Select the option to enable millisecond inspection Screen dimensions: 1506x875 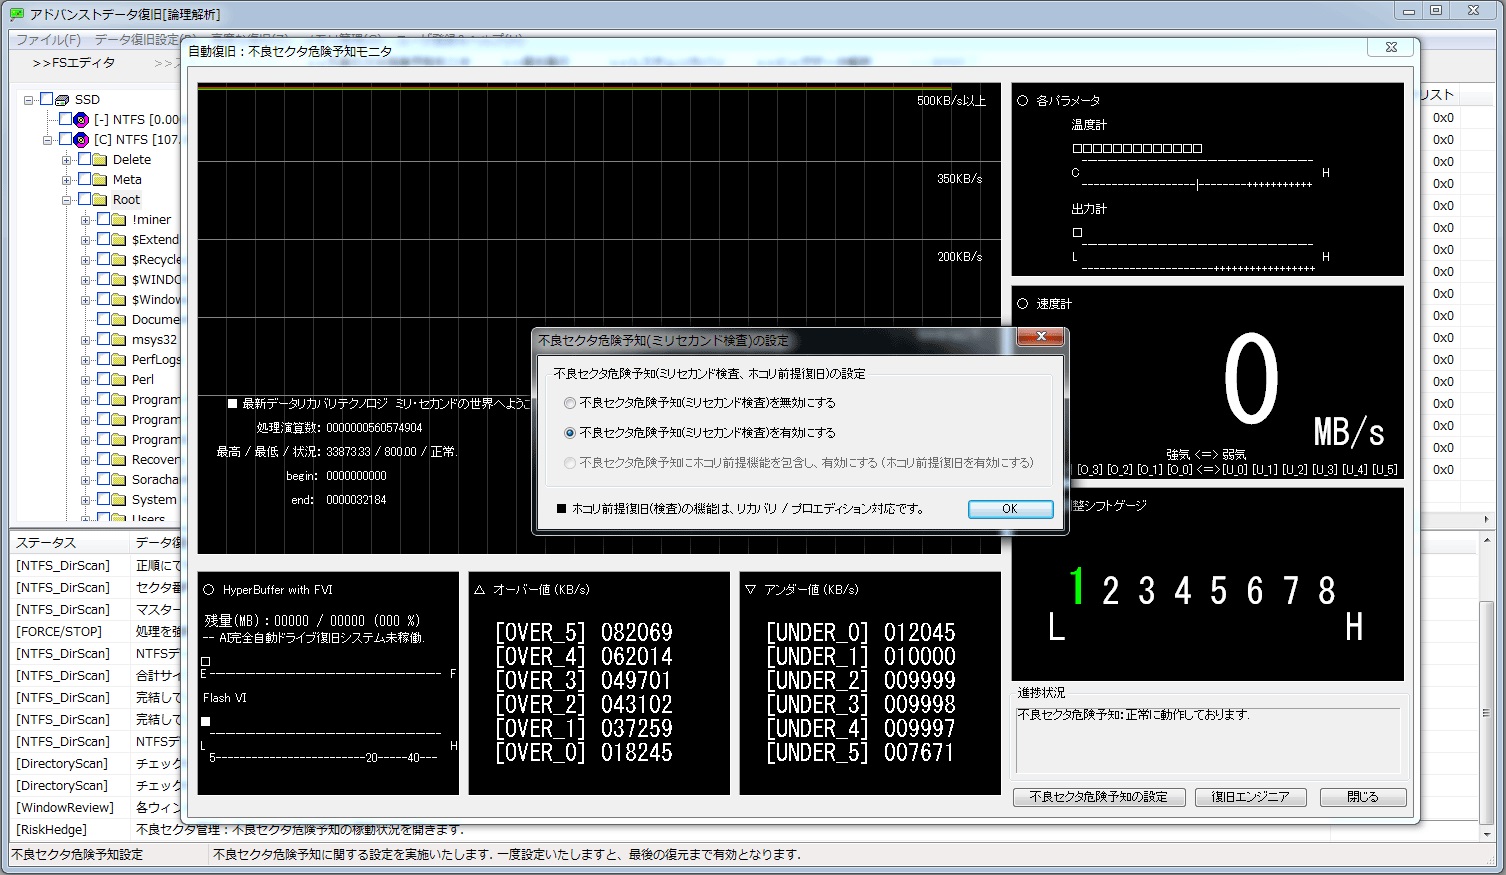pyautogui.click(x=570, y=433)
